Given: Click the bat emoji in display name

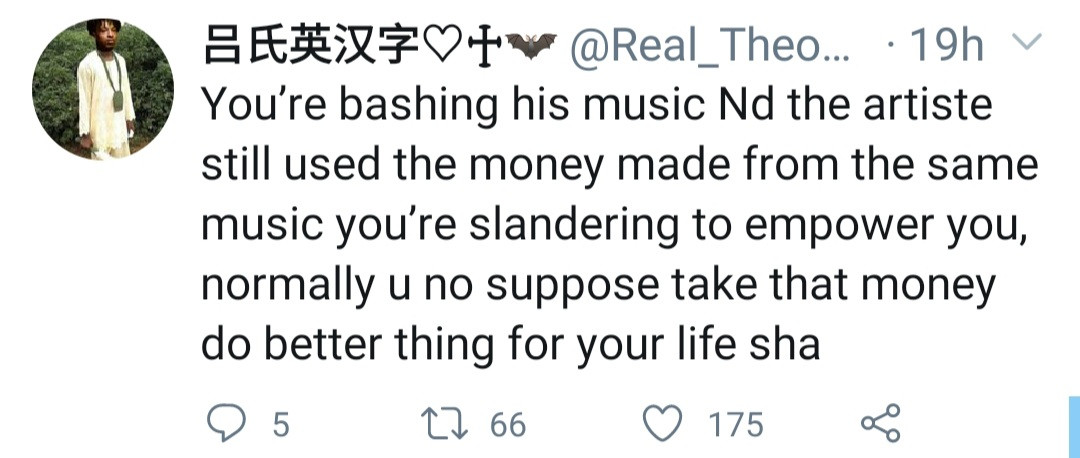Looking at the screenshot, I should click(531, 46).
